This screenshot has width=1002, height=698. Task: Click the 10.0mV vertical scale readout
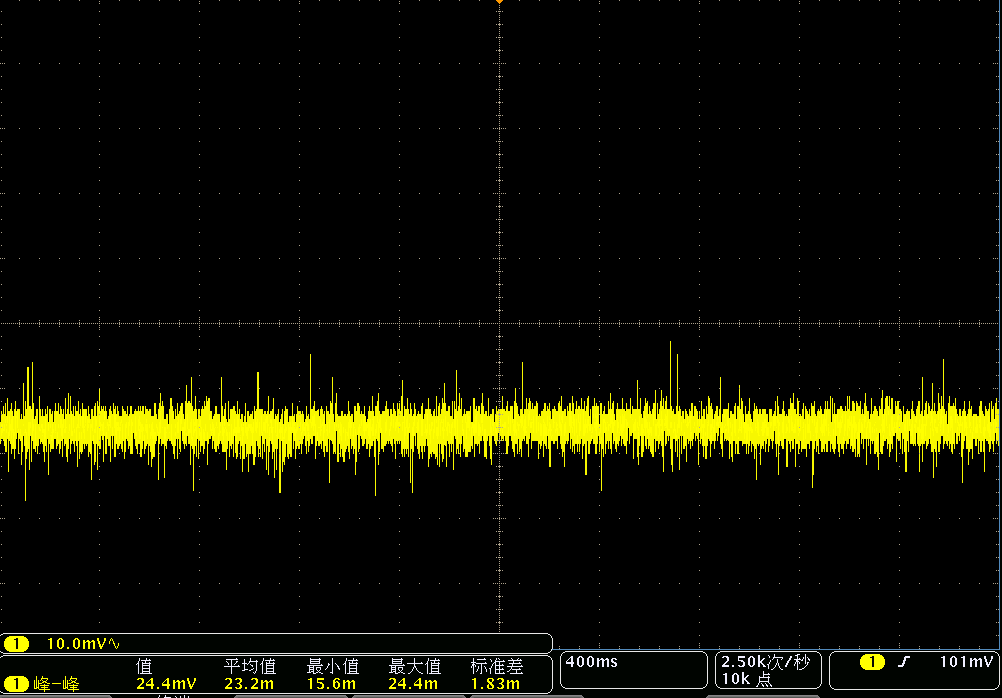[75, 644]
